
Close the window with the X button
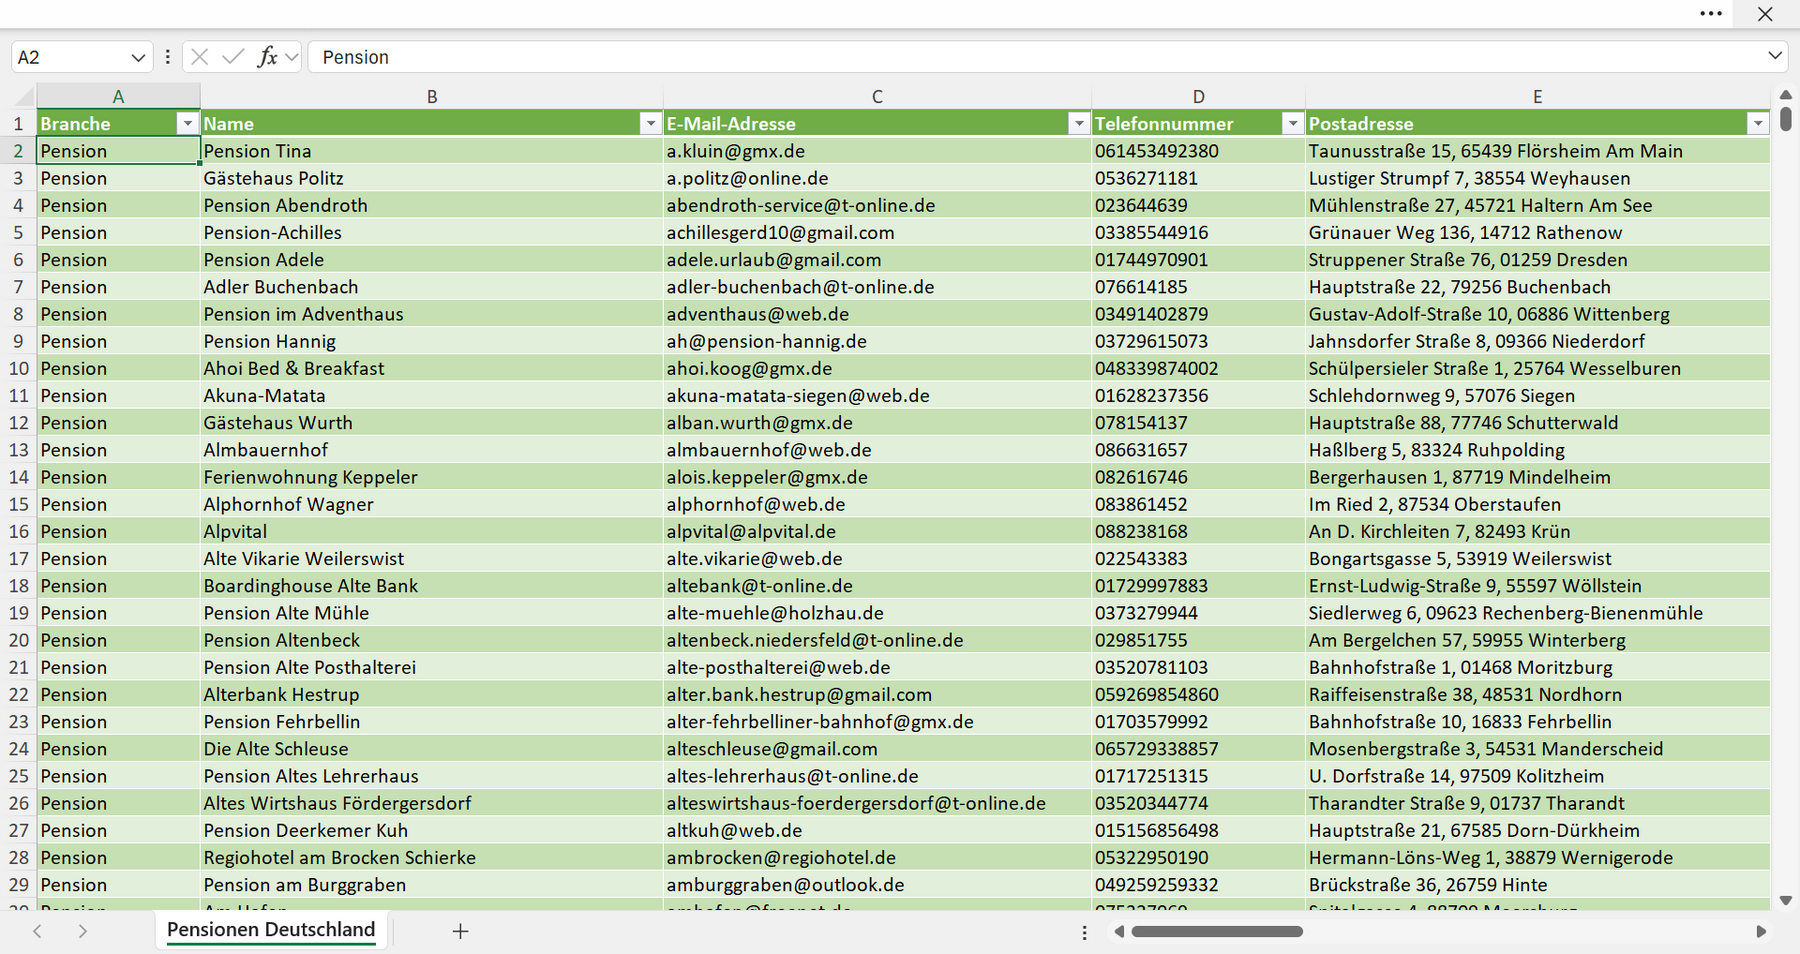pos(1765,14)
